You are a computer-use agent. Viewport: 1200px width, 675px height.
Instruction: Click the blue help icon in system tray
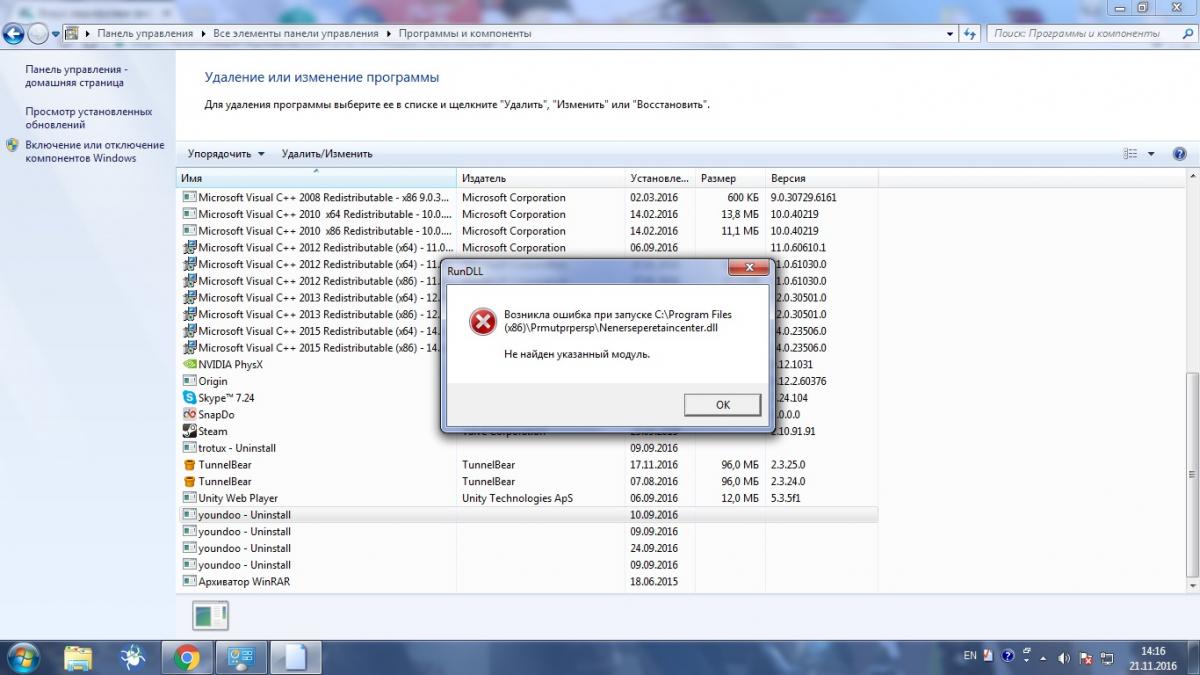[1007, 657]
